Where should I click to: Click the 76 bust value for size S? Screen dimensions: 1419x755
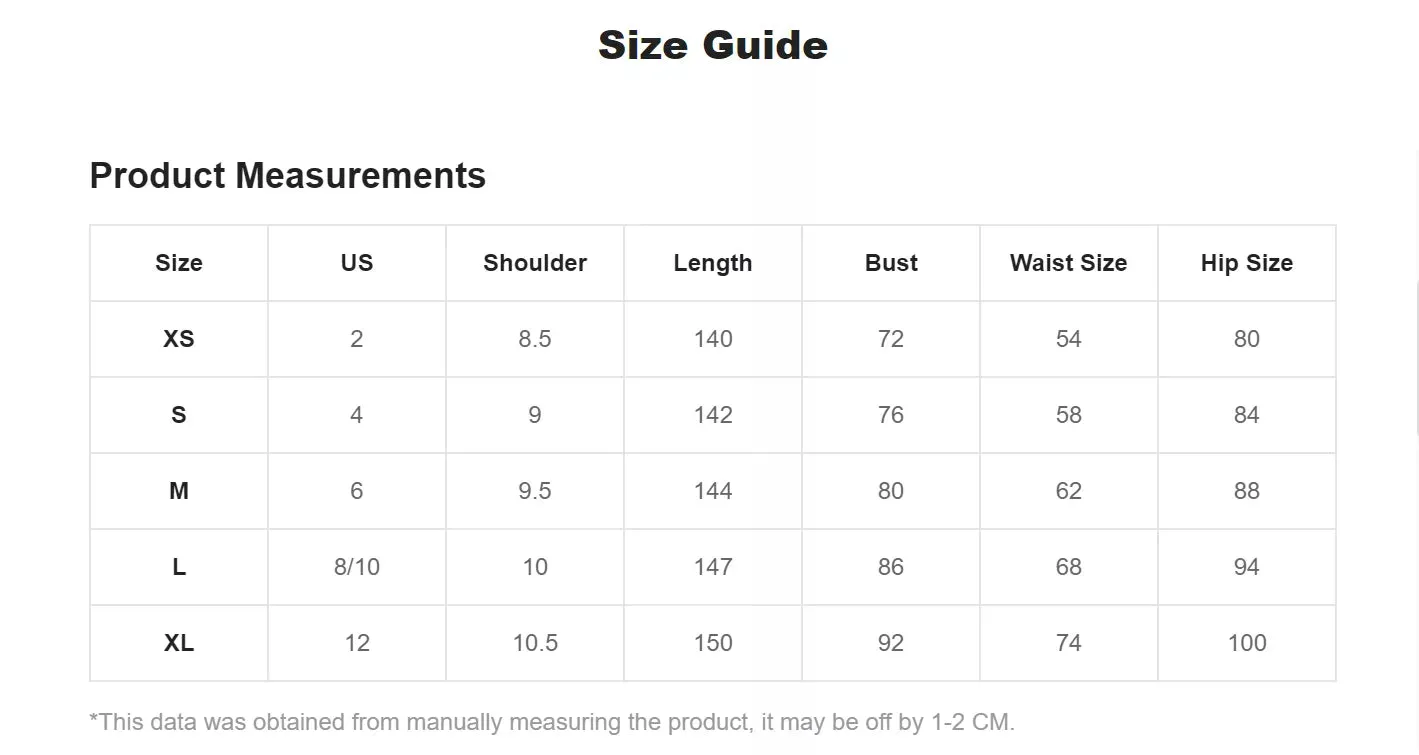[891, 415]
